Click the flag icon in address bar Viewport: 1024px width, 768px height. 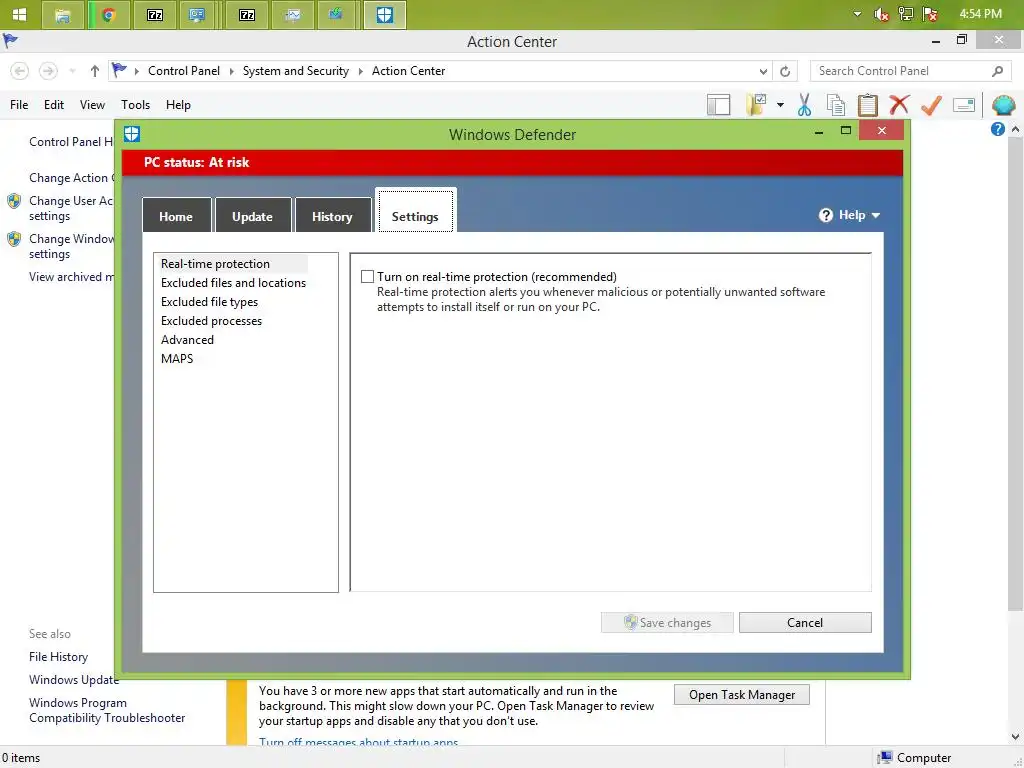119,70
